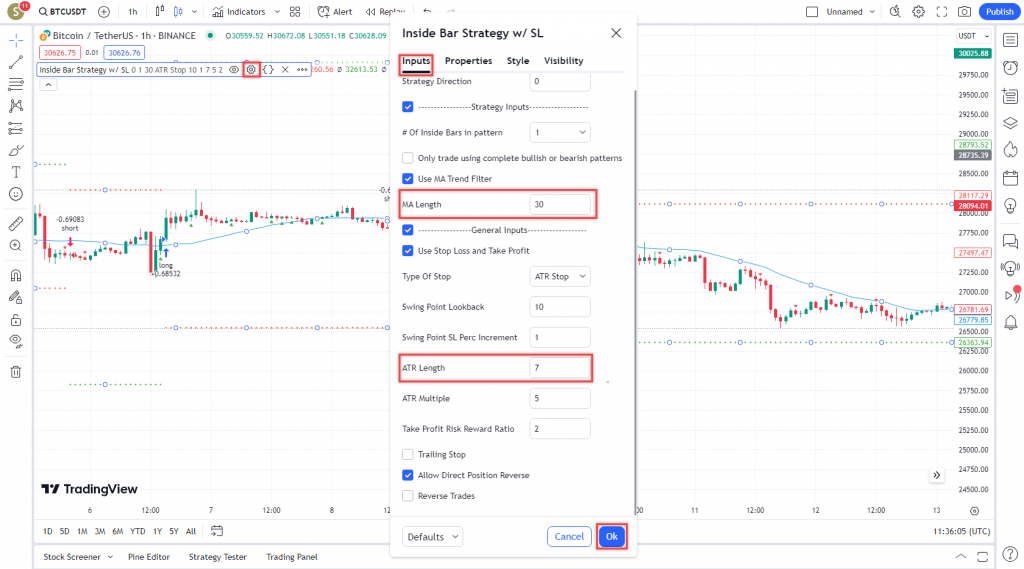Toggle magnet mode
The height and width of the screenshot is (569, 1024).
16,275
